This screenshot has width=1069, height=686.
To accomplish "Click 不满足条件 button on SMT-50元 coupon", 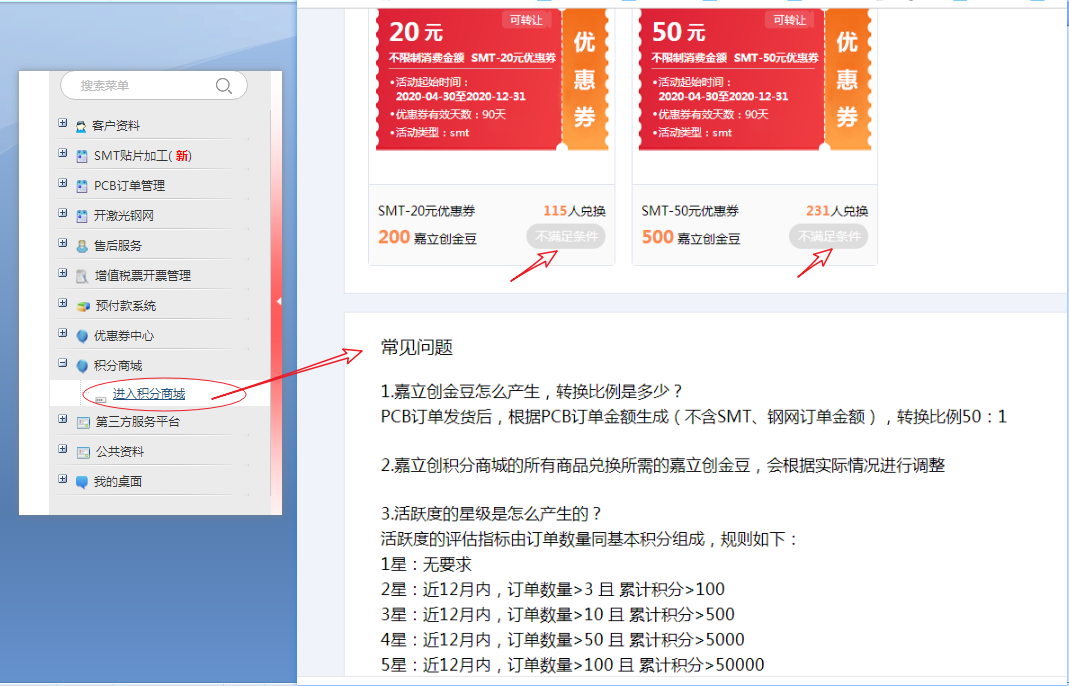I will tap(828, 237).
